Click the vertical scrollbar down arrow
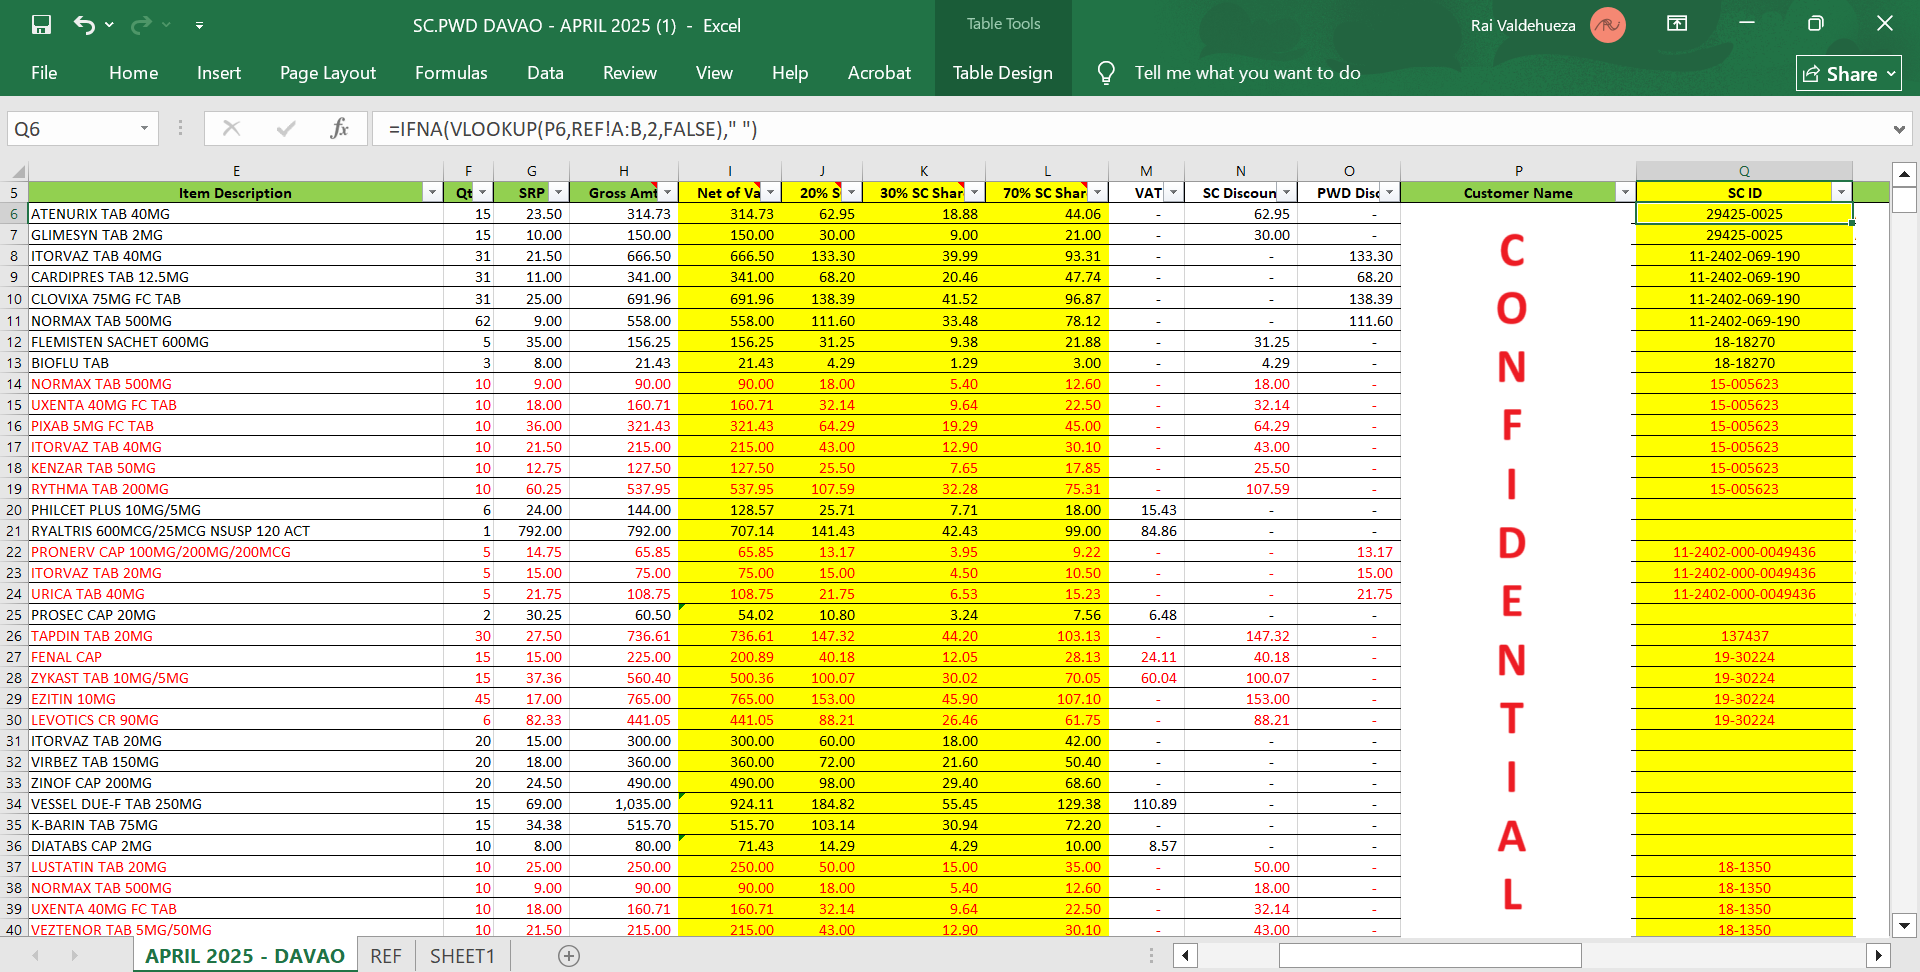The image size is (1920, 972). (x=1905, y=925)
